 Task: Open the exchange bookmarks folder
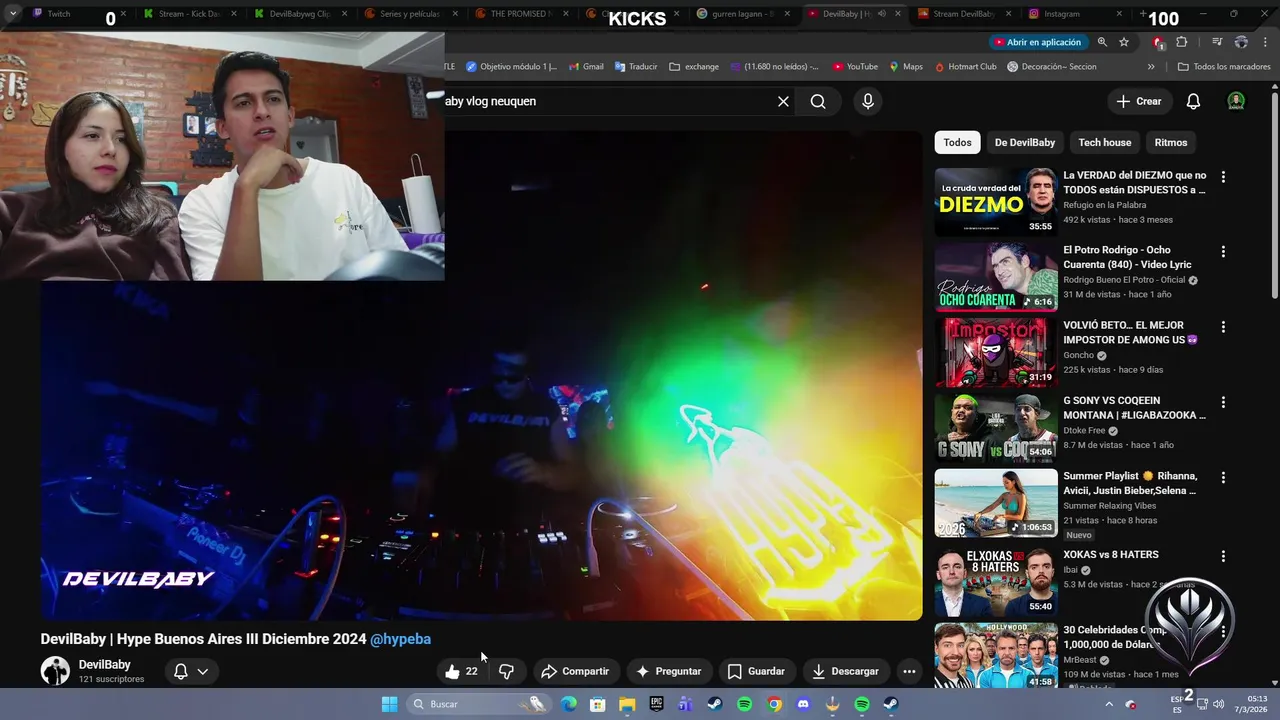[694, 67]
